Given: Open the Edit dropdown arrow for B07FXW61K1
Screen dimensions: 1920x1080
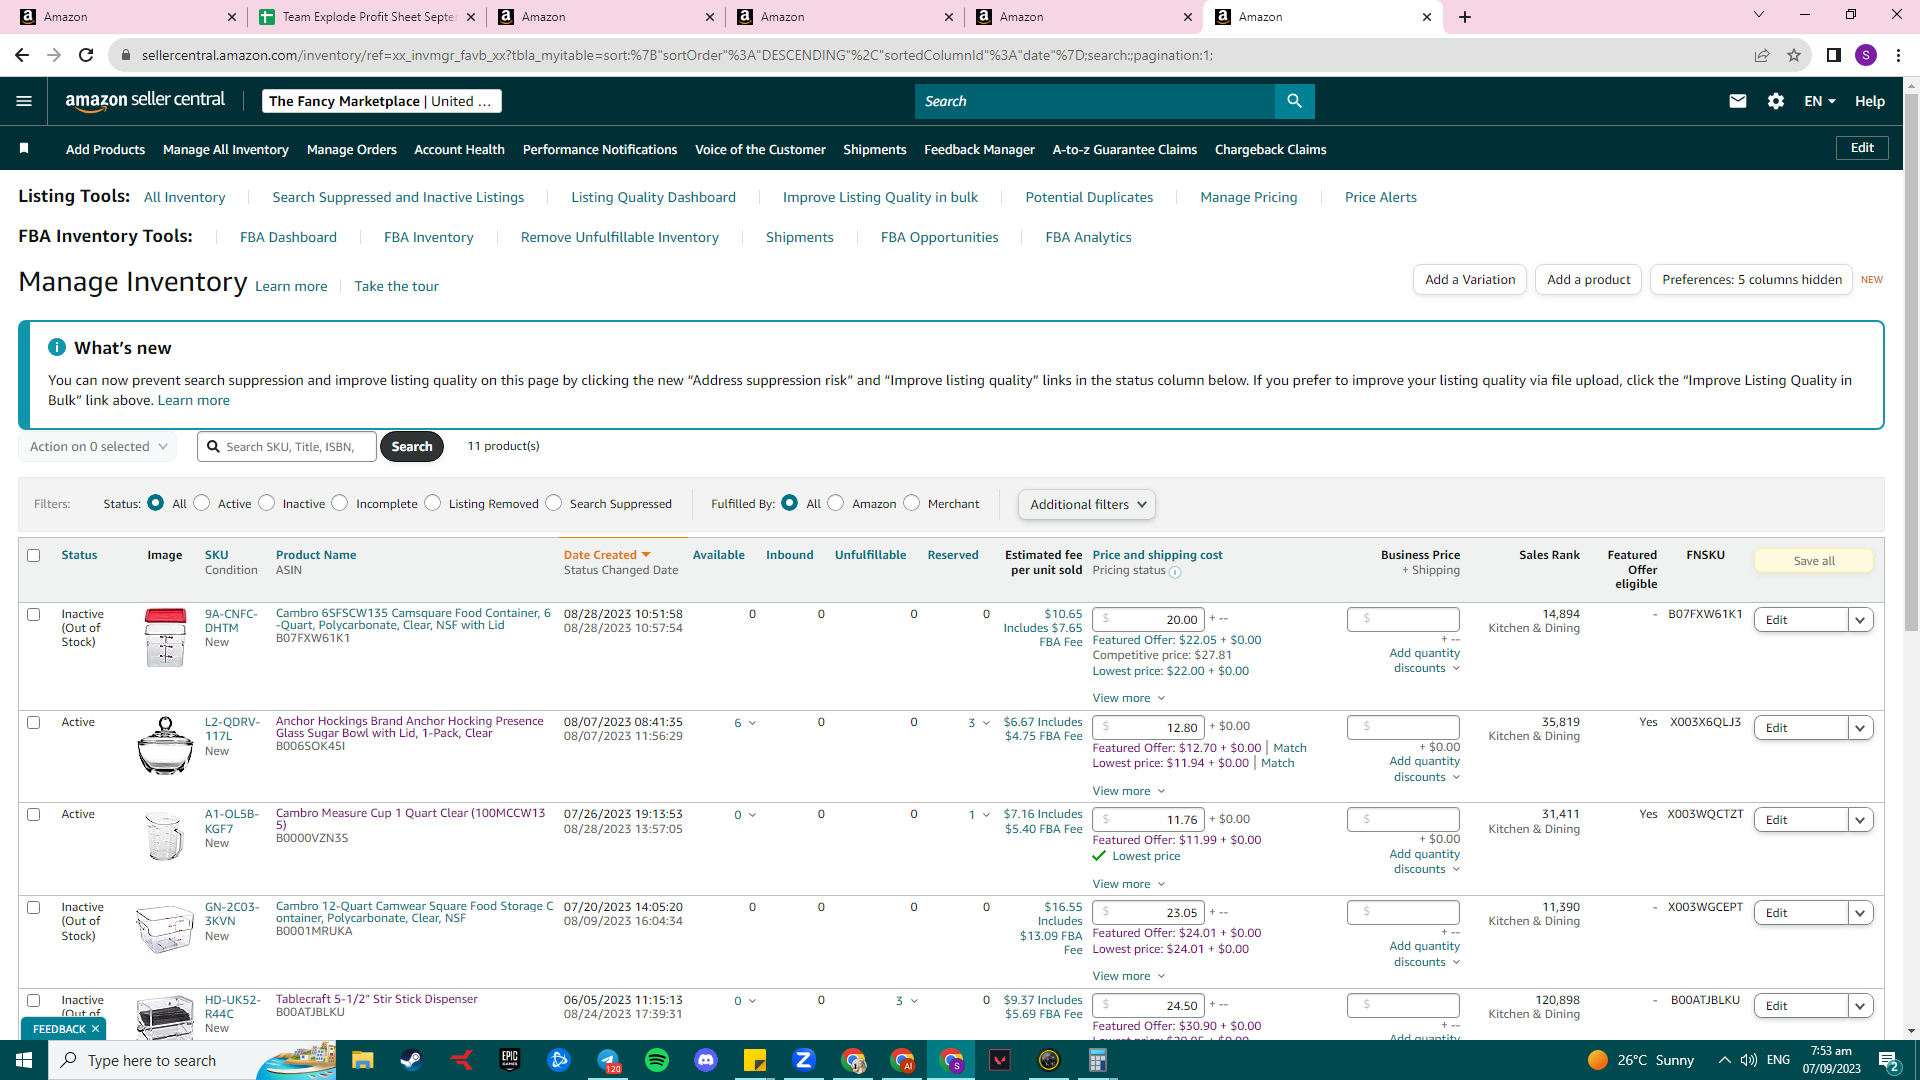Looking at the screenshot, I should click(x=1860, y=620).
